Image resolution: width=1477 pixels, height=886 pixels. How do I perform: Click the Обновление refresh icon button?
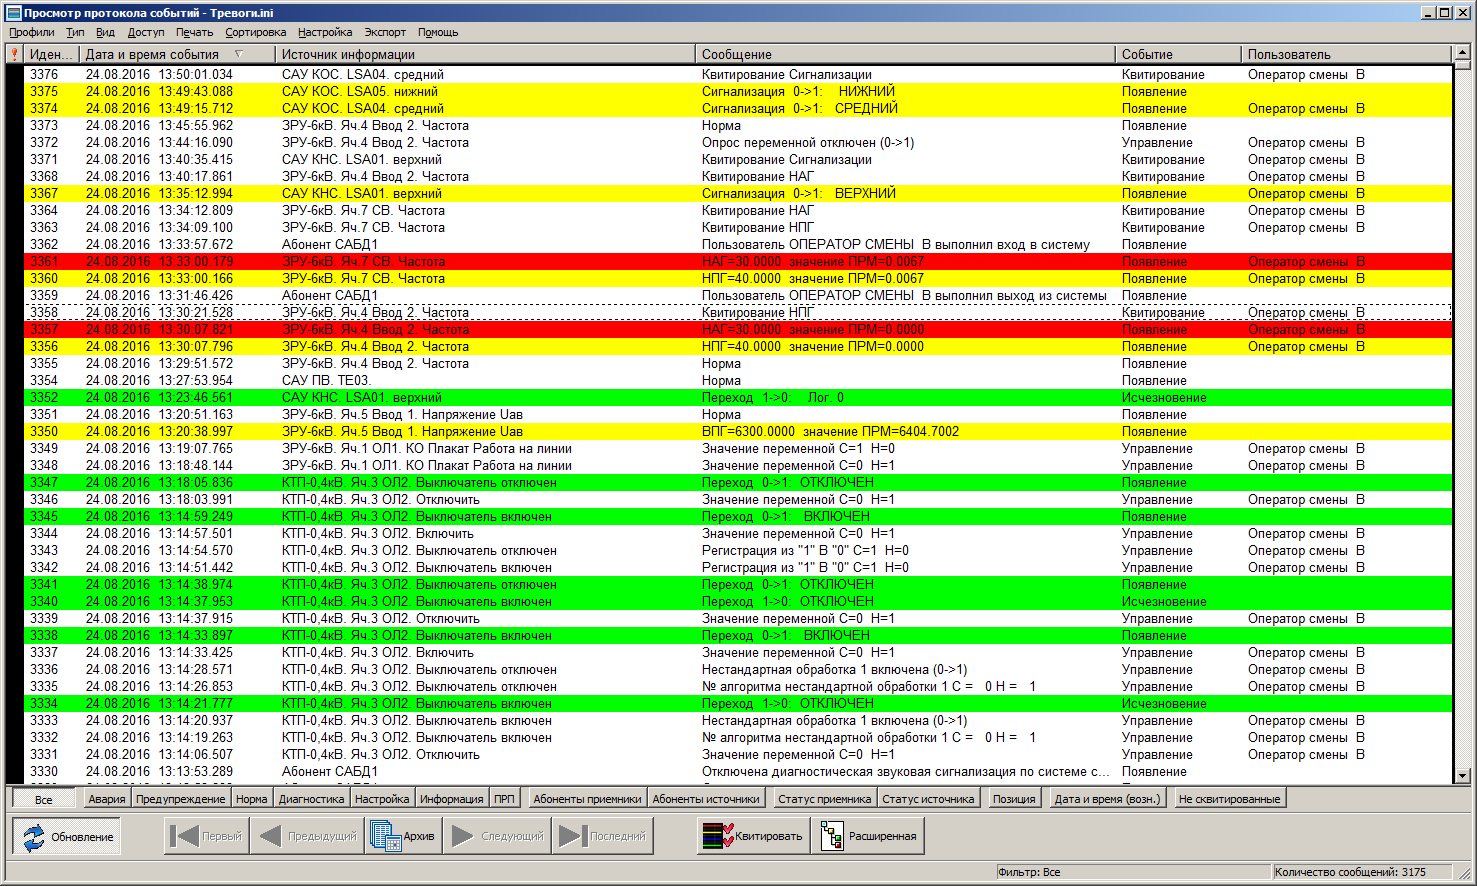point(67,836)
